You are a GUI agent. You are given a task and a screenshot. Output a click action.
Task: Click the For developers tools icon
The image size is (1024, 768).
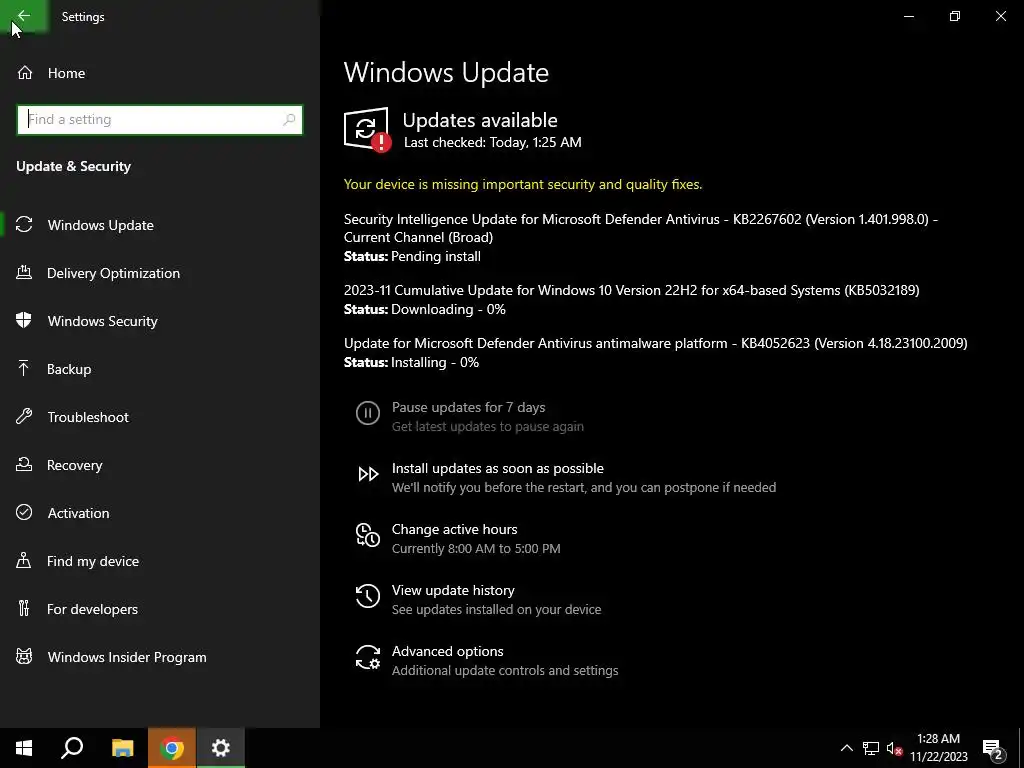pos(24,609)
